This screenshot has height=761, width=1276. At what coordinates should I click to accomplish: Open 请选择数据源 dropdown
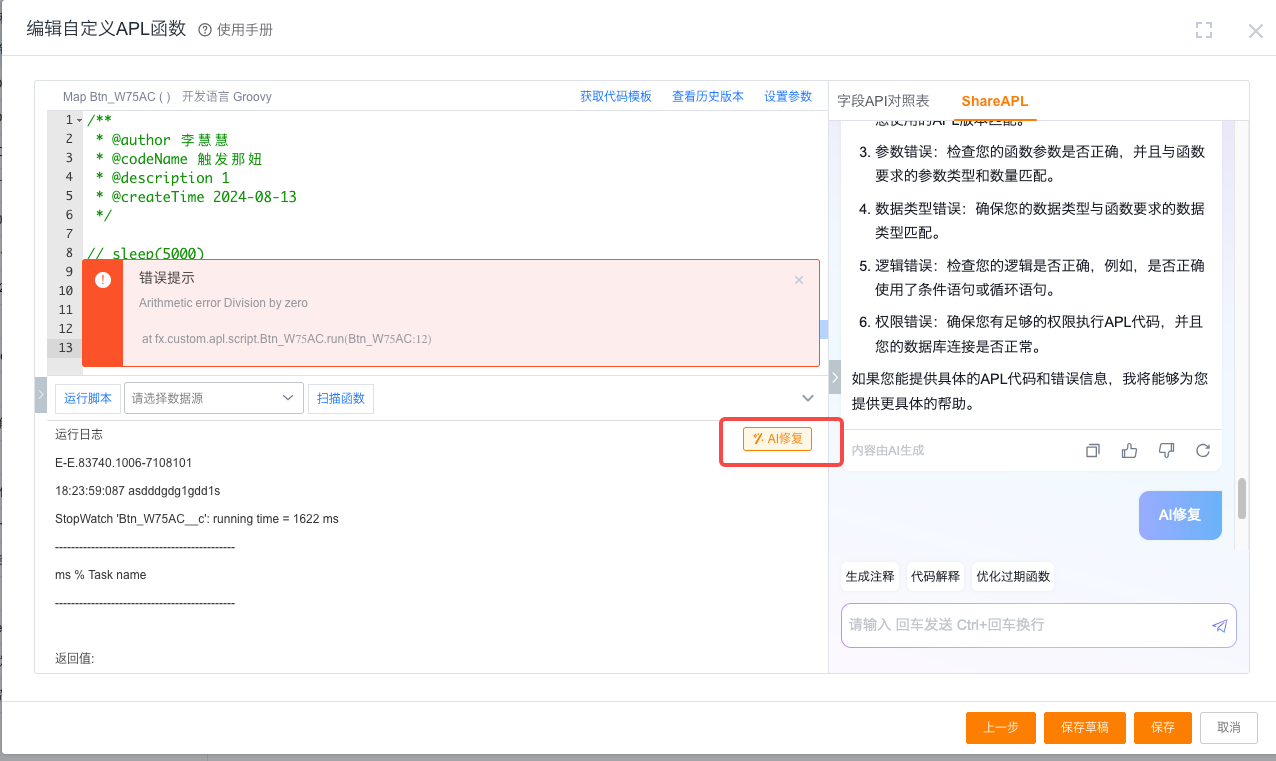click(214, 398)
